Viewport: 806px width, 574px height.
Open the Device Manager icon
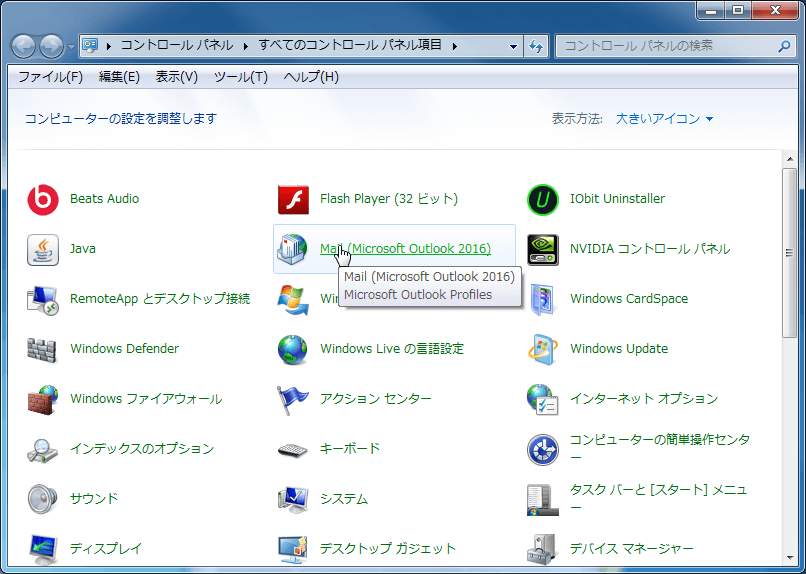(543, 549)
